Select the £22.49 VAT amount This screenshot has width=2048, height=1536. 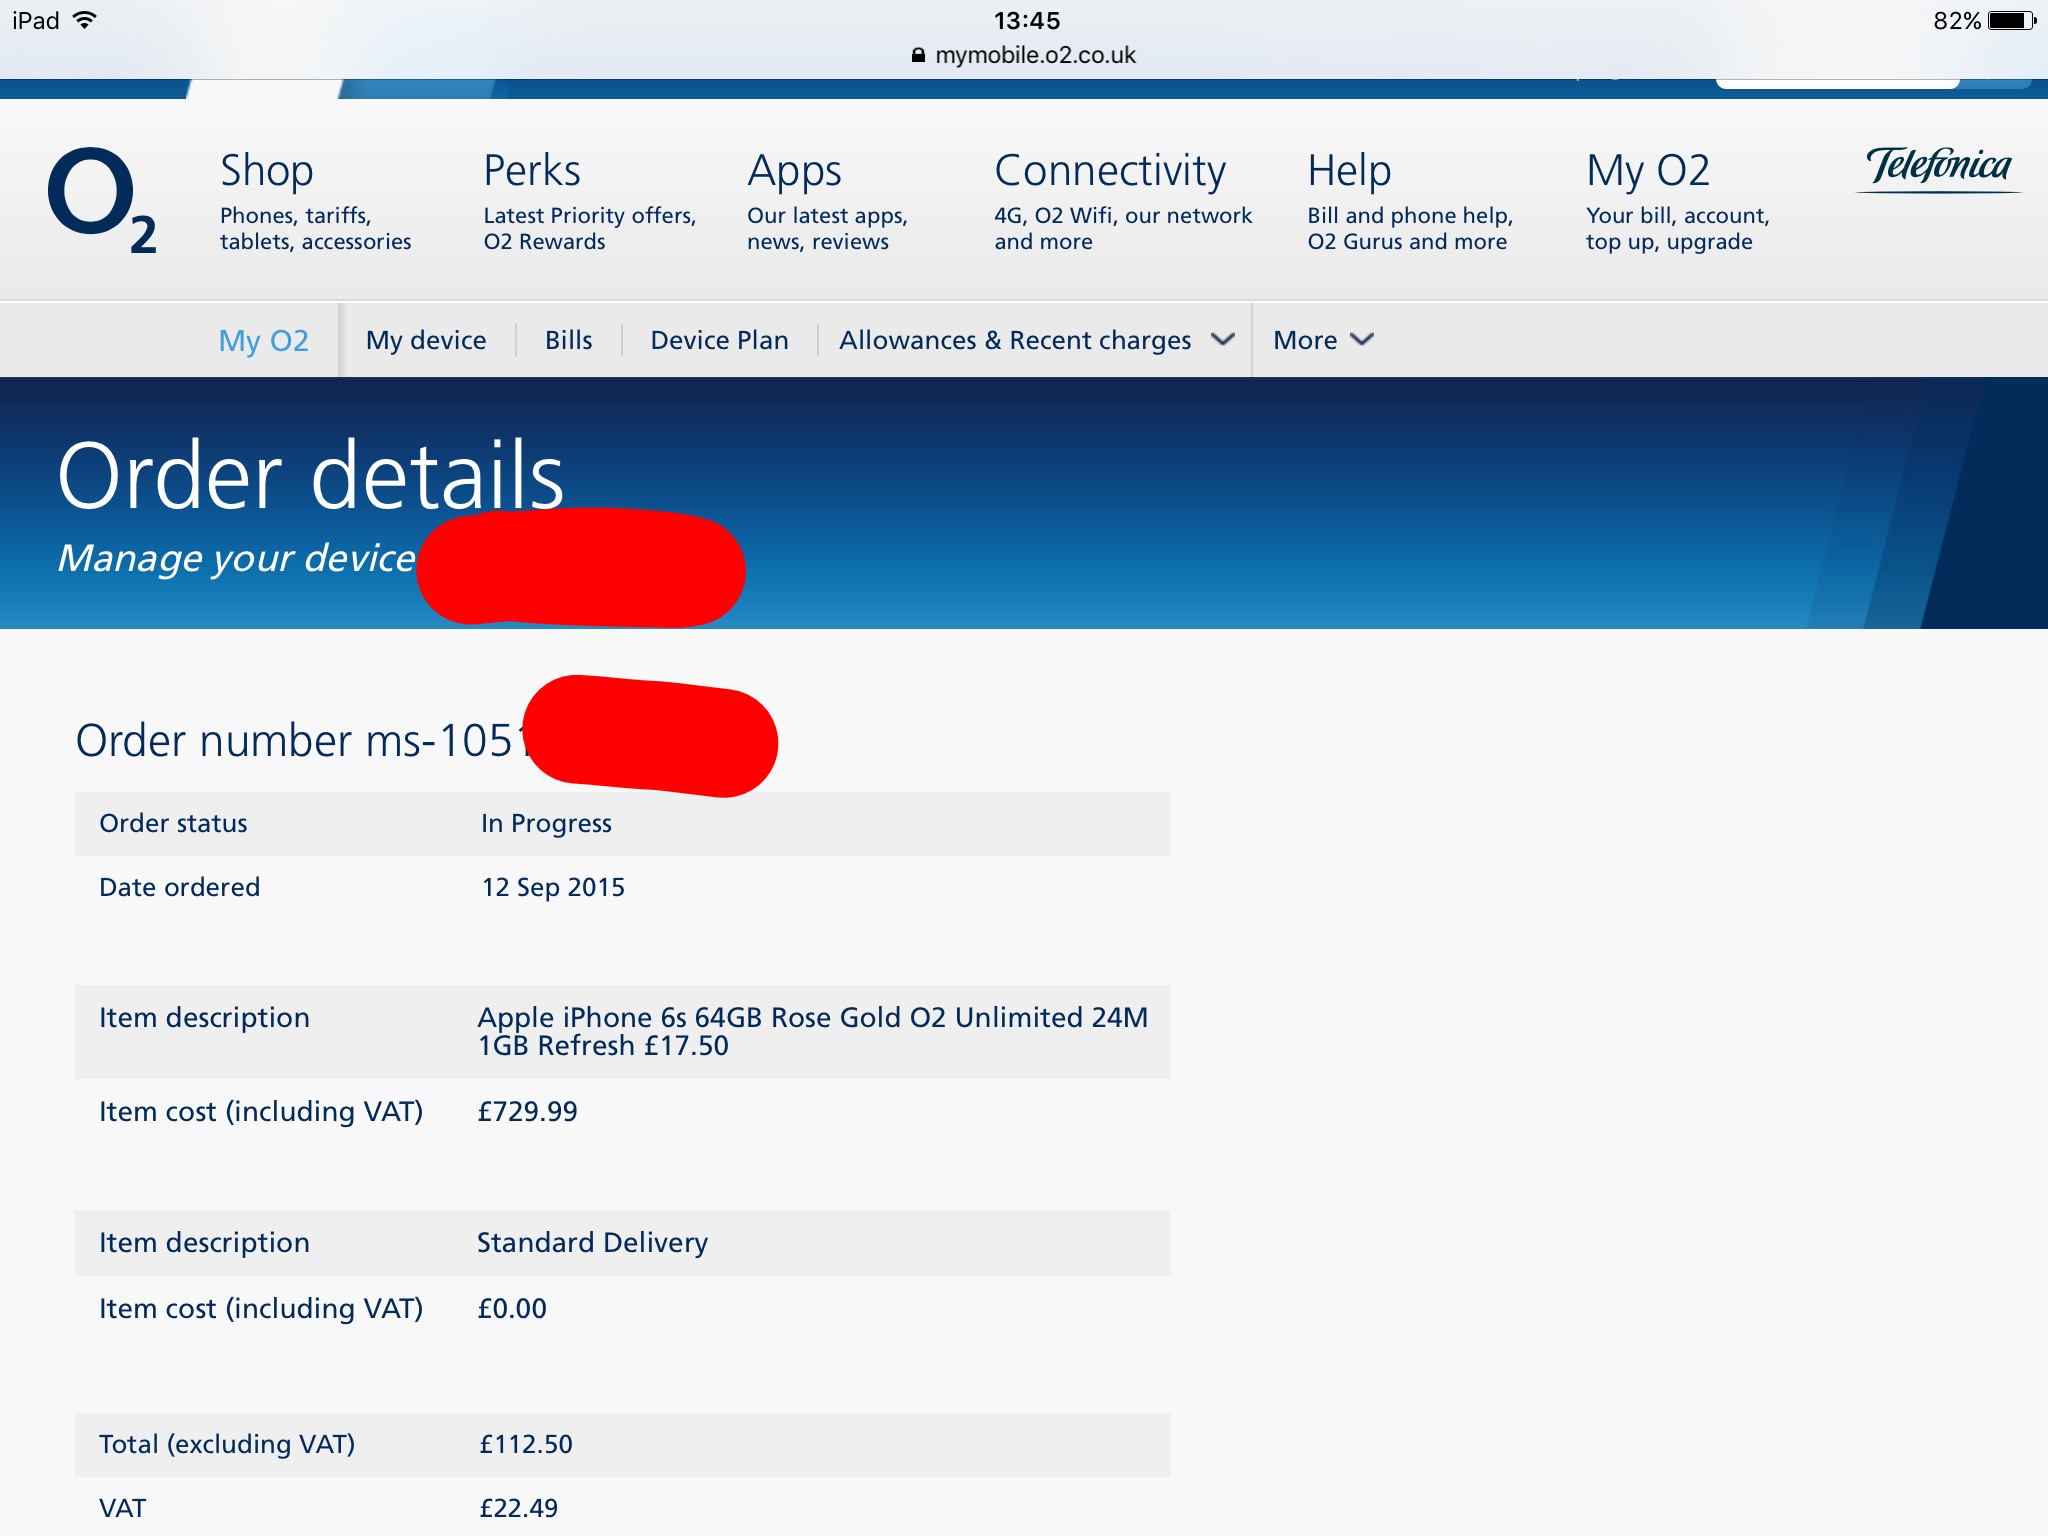tap(518, 1508)
